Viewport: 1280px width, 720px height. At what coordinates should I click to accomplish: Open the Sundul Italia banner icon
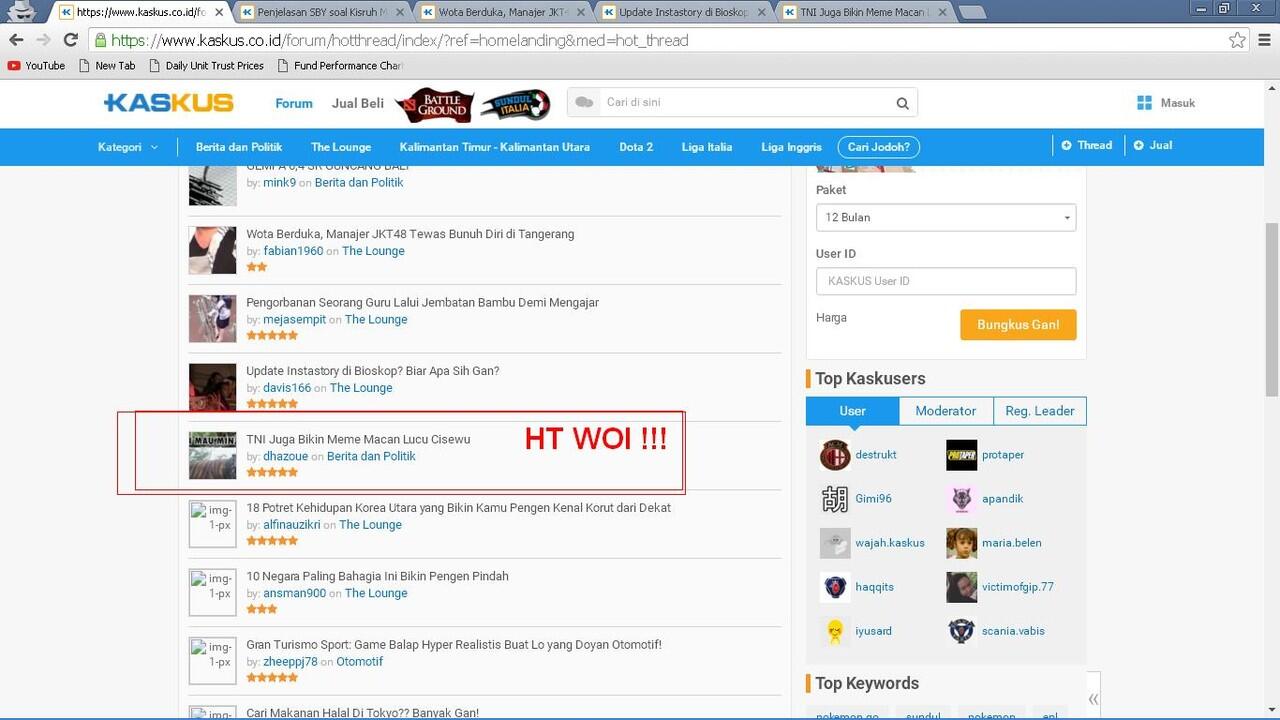point(515,104)
